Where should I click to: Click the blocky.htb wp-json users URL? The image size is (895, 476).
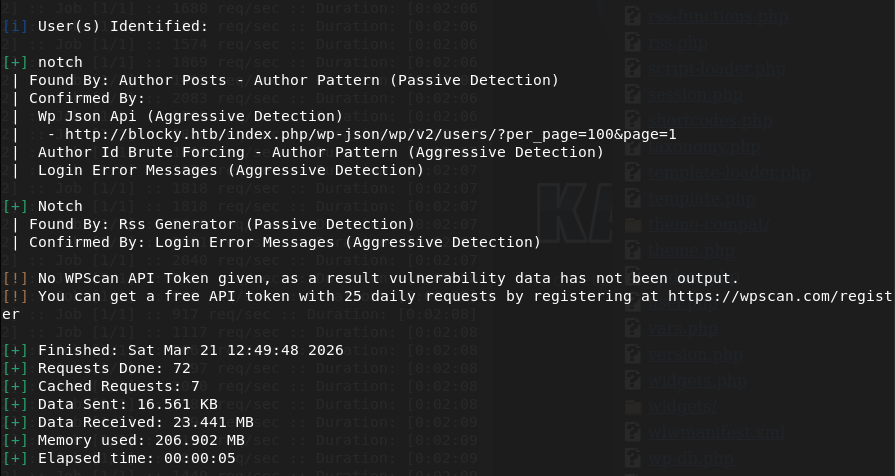pos(369,134)
